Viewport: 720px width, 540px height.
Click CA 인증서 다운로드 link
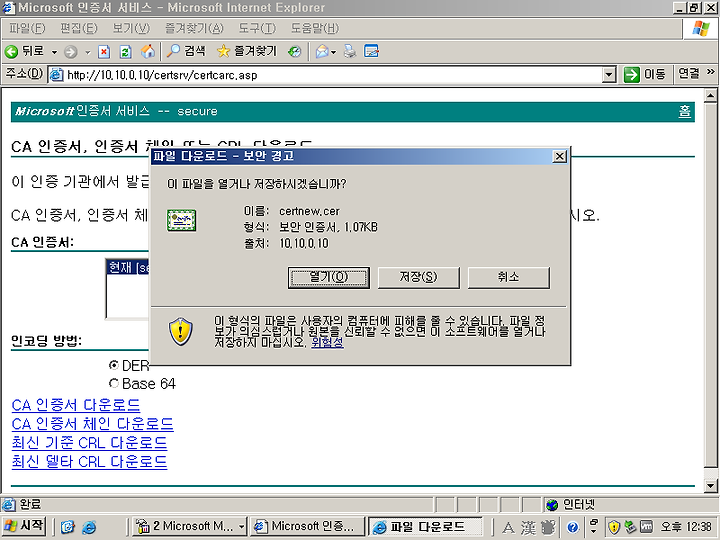coord(76,405)
